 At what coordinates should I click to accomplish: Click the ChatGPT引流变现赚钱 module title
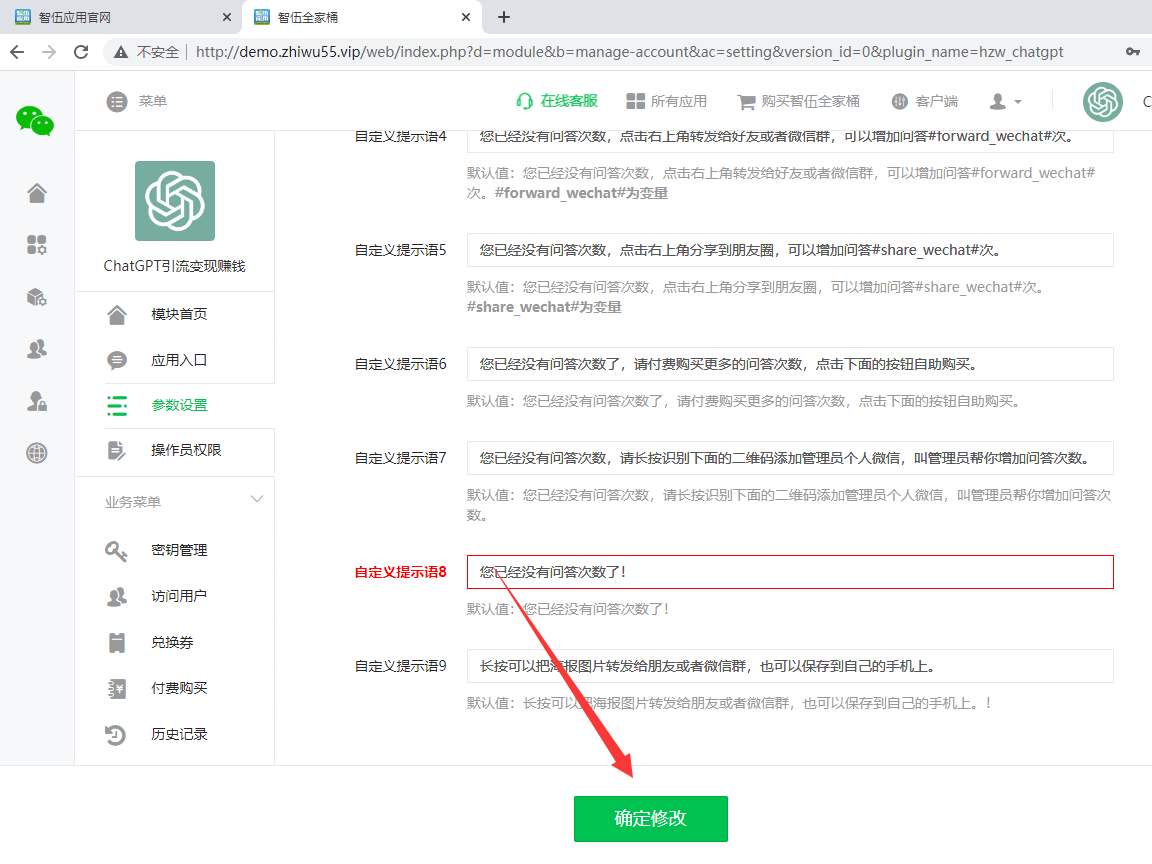pyautogui.click(x=175, y=266)
